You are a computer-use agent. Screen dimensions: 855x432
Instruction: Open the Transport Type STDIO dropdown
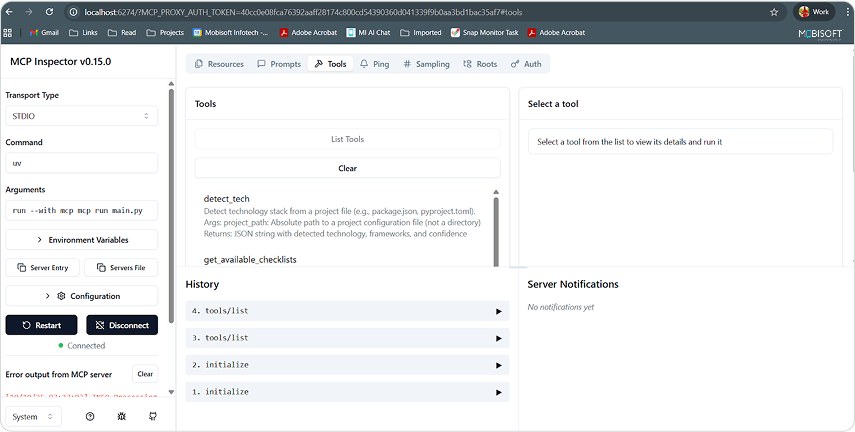[x=81, y=116]
